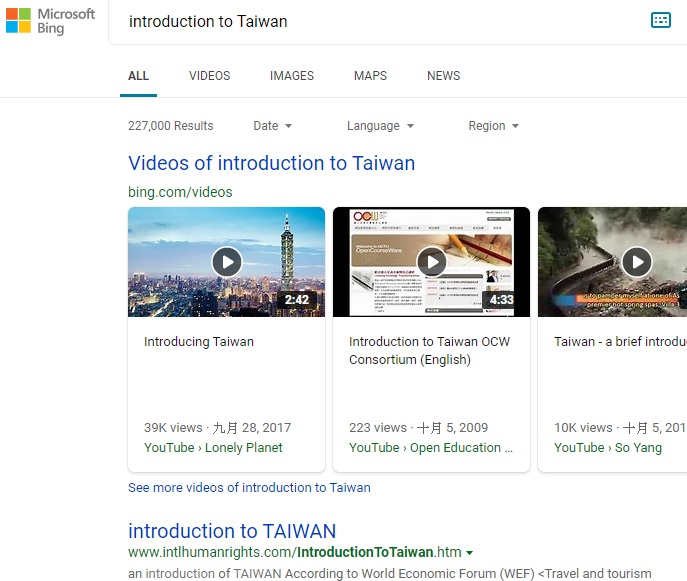The image size is (687, 581).
Task: Open the on-screen keyboard icon
Action: coord(660,20)
